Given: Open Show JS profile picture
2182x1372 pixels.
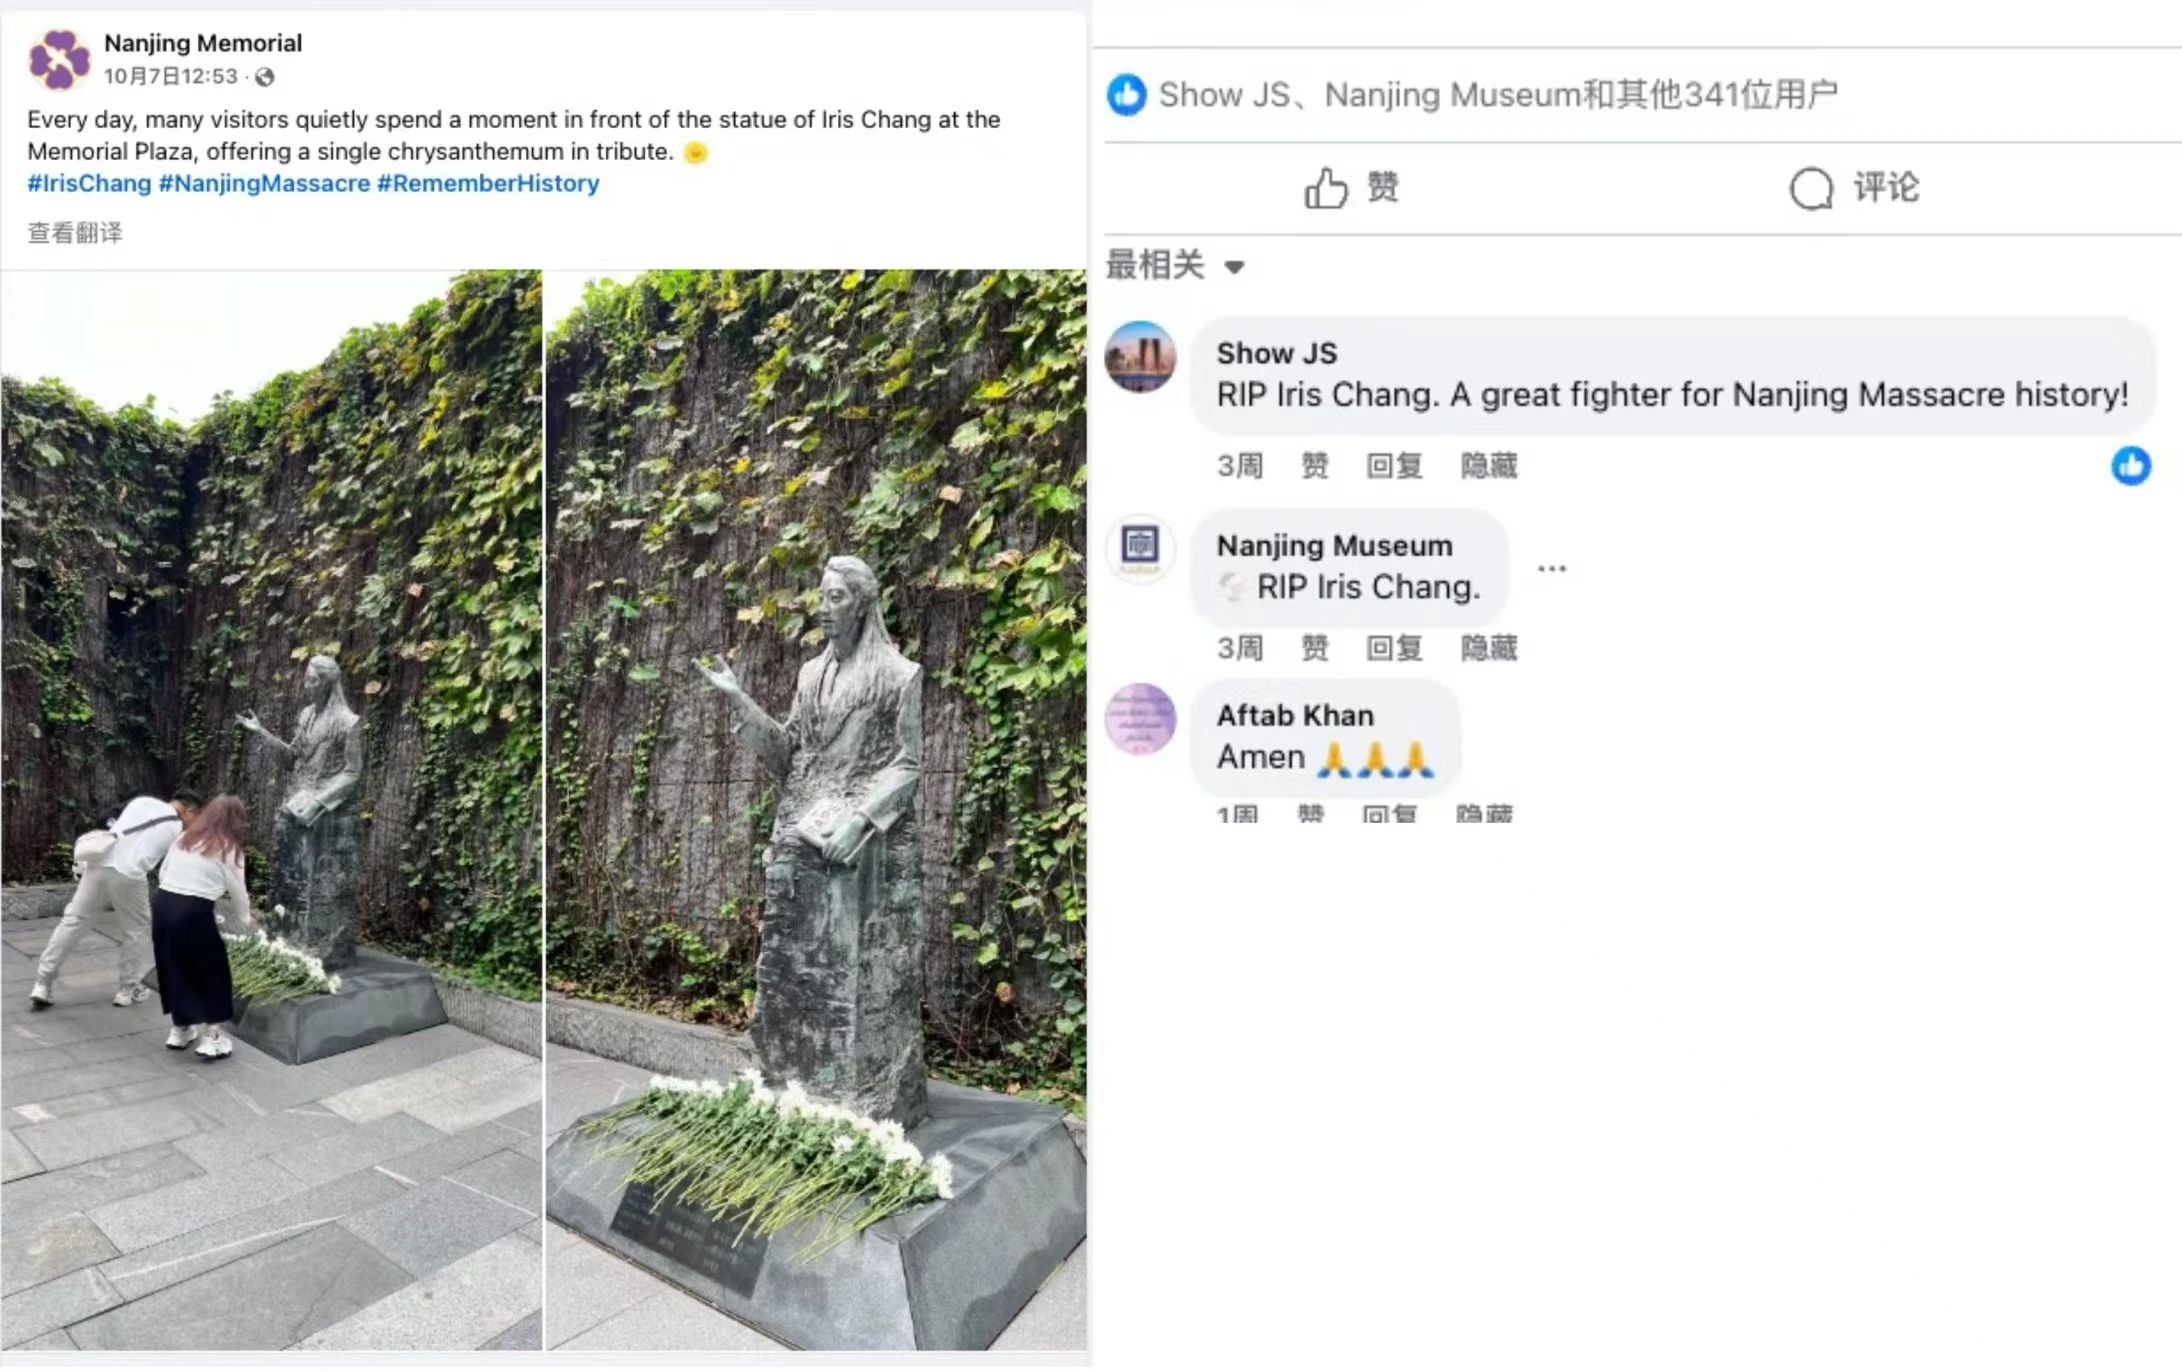Looking at the screenshot, I should [x=1140, y=357].
